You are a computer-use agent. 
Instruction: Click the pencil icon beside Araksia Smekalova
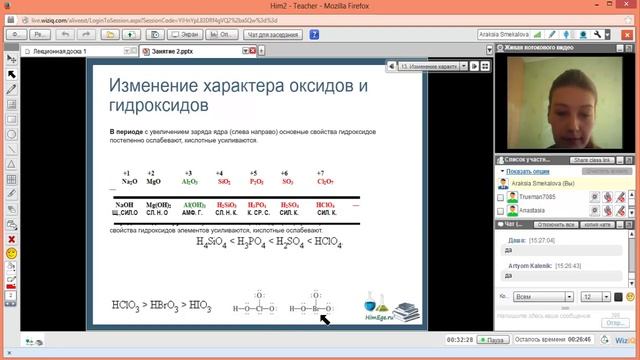pos(552,35)
